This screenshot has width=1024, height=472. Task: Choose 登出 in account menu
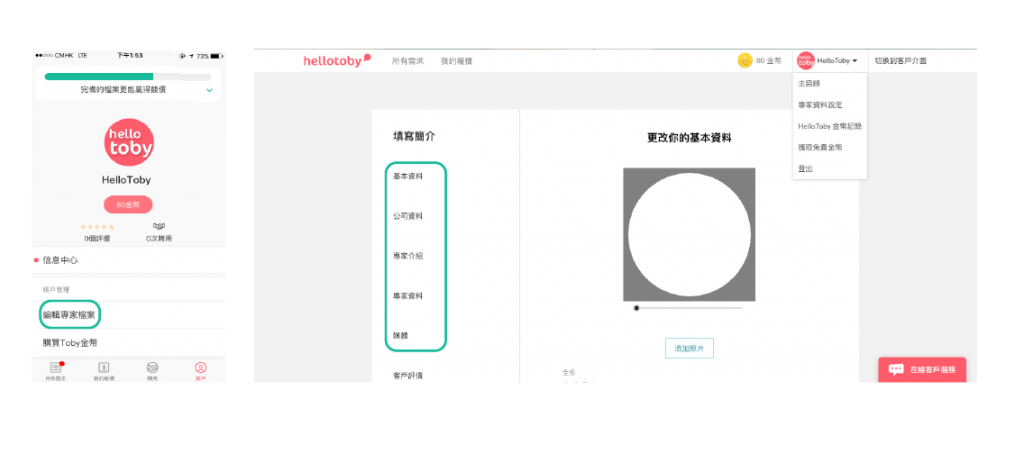point(806,168)
